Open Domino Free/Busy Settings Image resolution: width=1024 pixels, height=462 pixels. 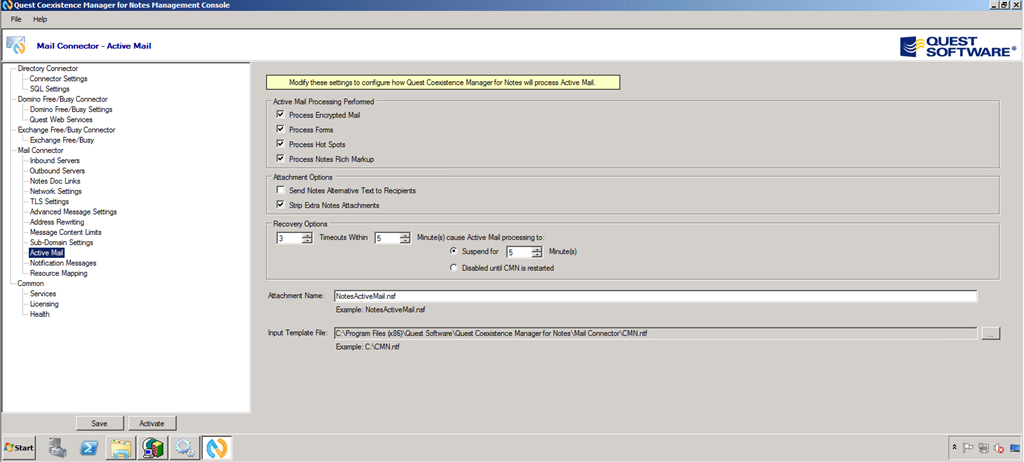point(71,110)
